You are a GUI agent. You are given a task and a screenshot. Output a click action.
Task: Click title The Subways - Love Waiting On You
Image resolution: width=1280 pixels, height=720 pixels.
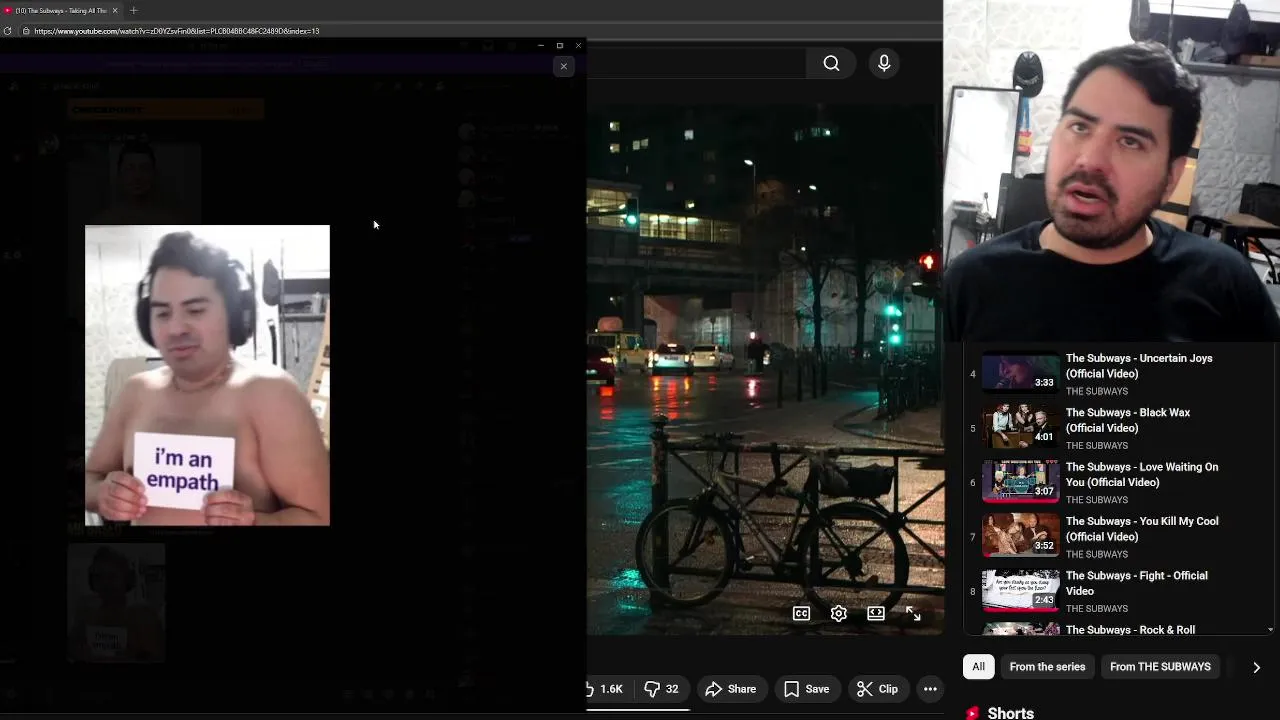[x=1142, y=475]
